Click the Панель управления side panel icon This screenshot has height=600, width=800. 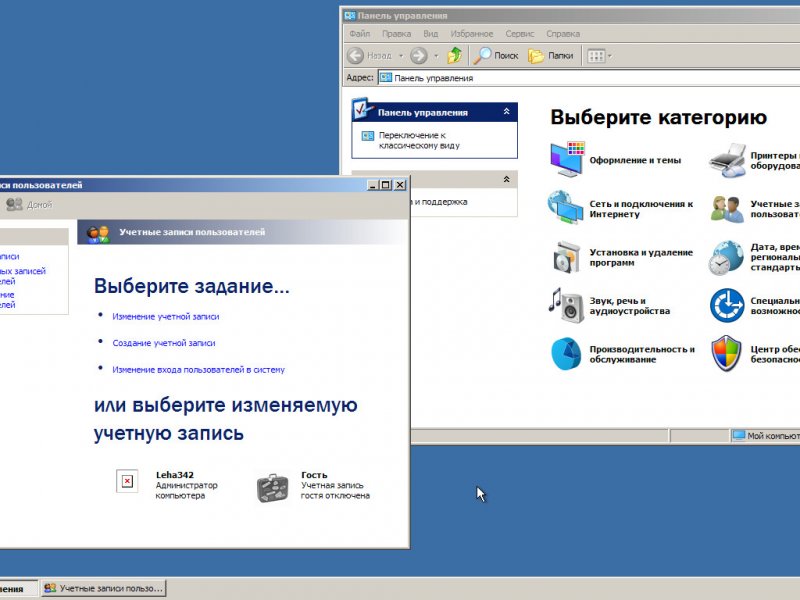coord(363,108)
